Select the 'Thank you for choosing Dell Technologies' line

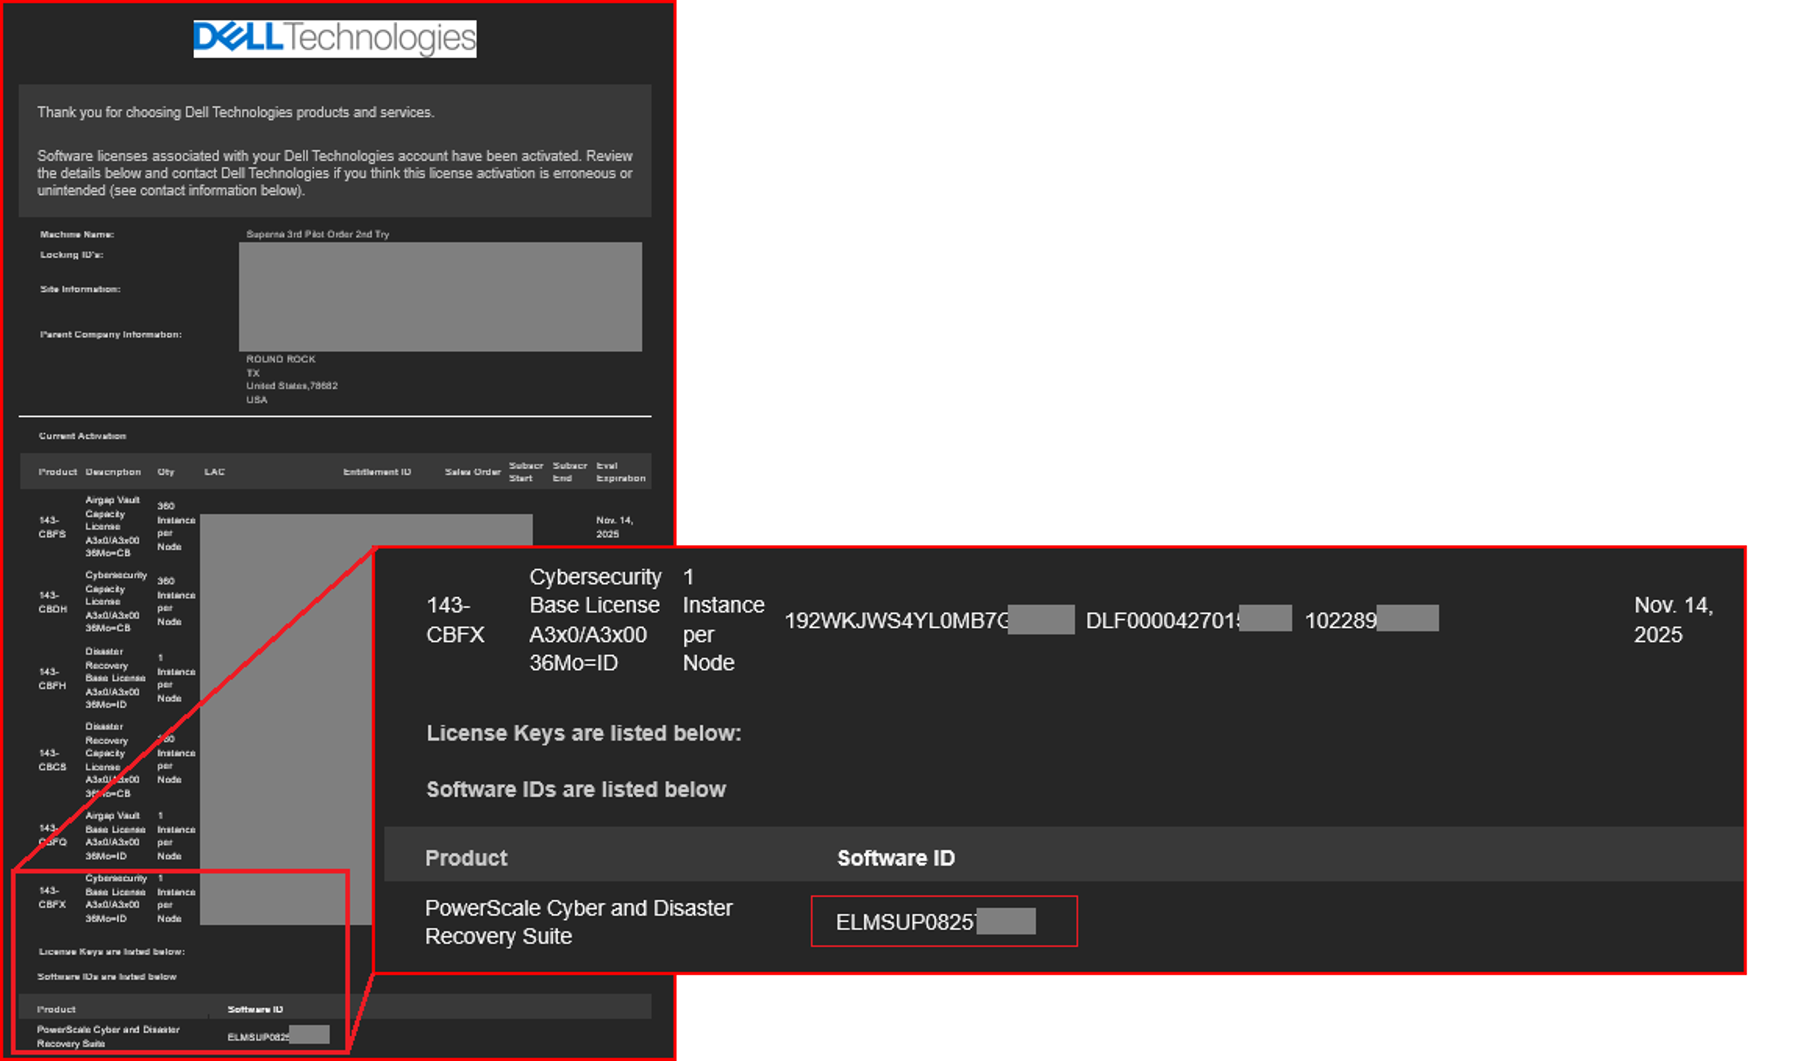click(236, 112)
